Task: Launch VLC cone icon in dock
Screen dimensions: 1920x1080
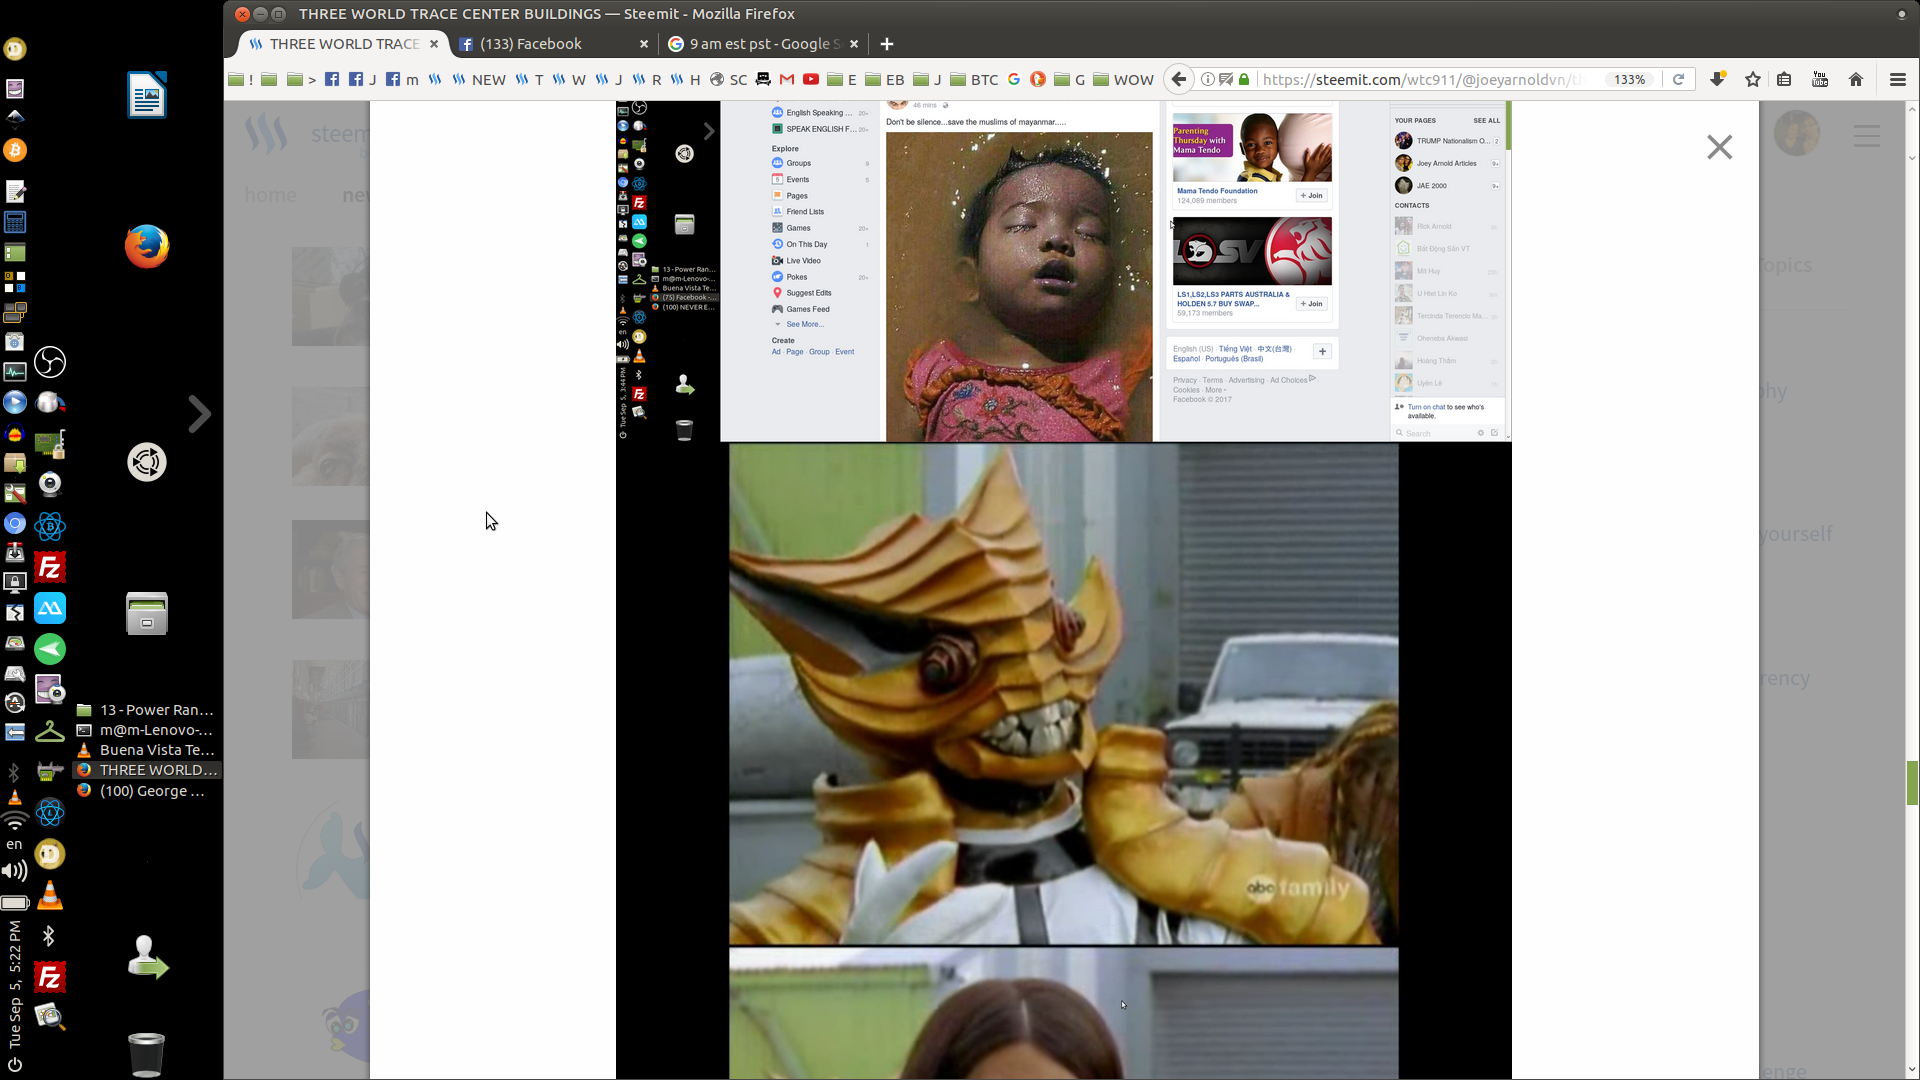Action: click(x=50, y=896)
